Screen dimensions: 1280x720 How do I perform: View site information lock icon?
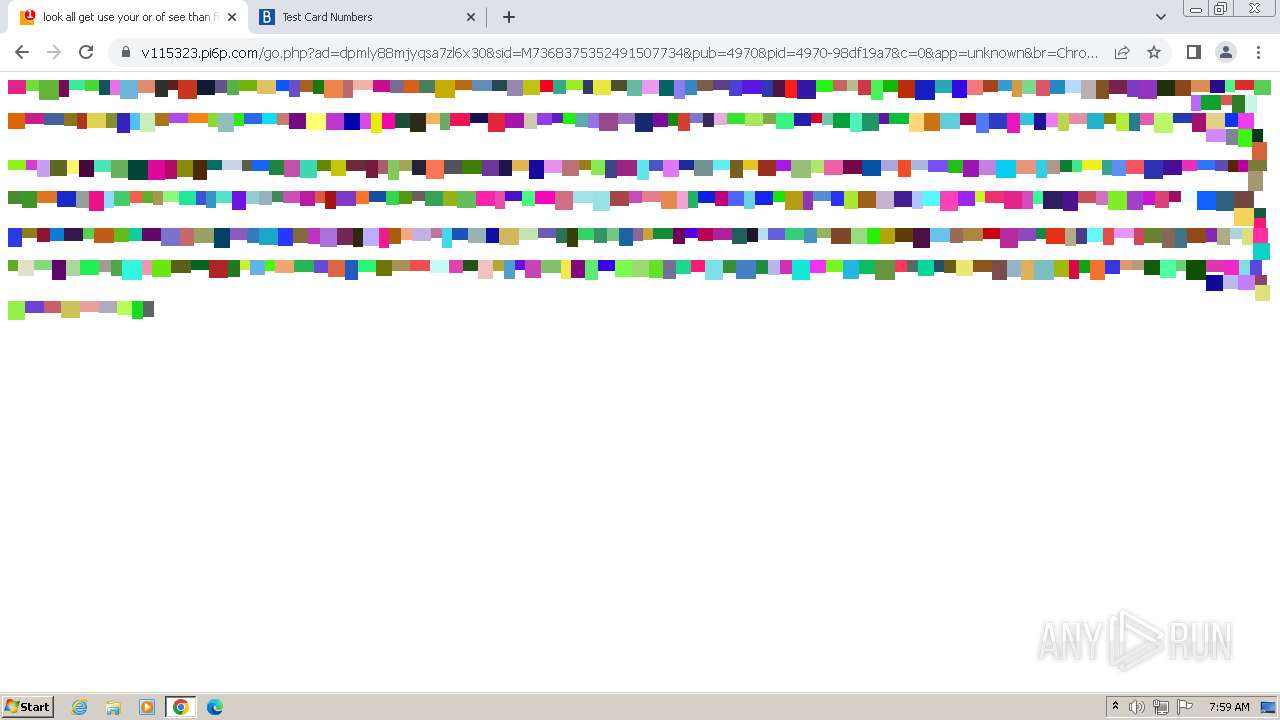tap(125, 52)
